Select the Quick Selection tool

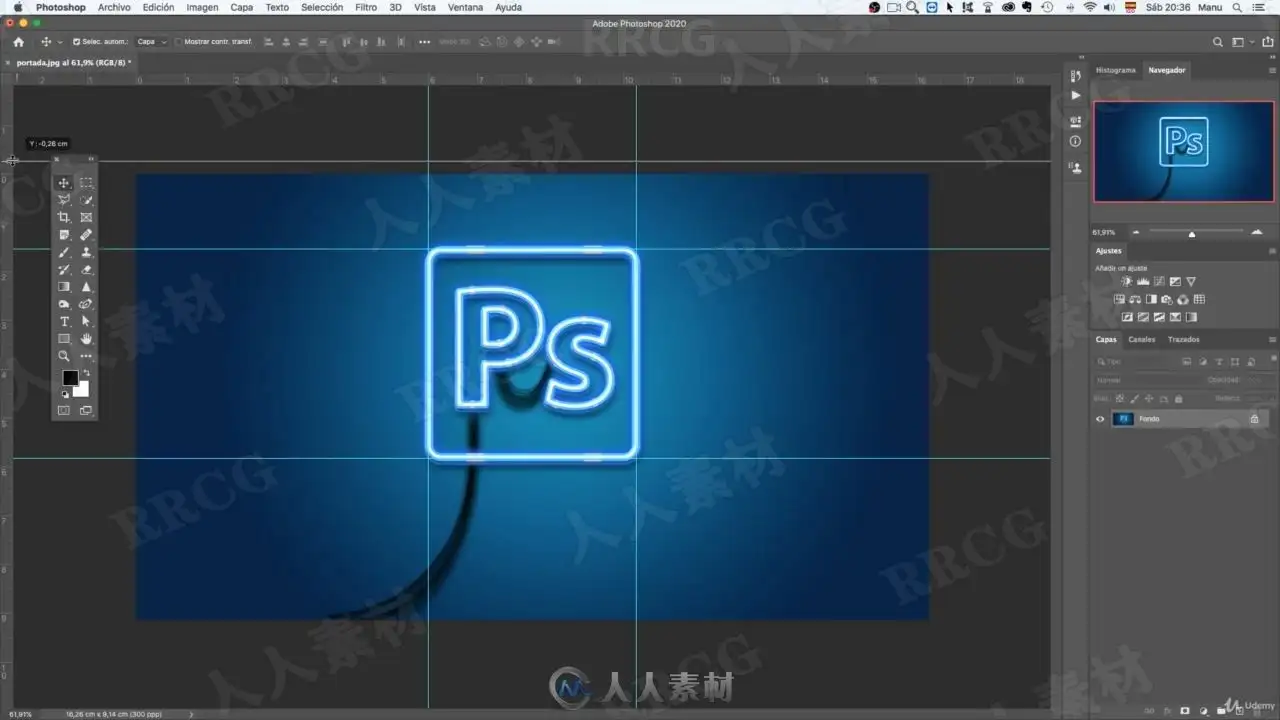pyautogui.click(x=86, y=200)
